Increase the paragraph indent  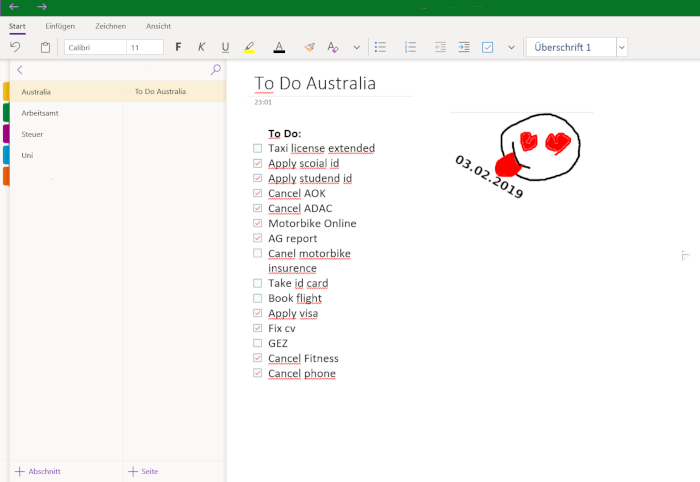(464, 47)
